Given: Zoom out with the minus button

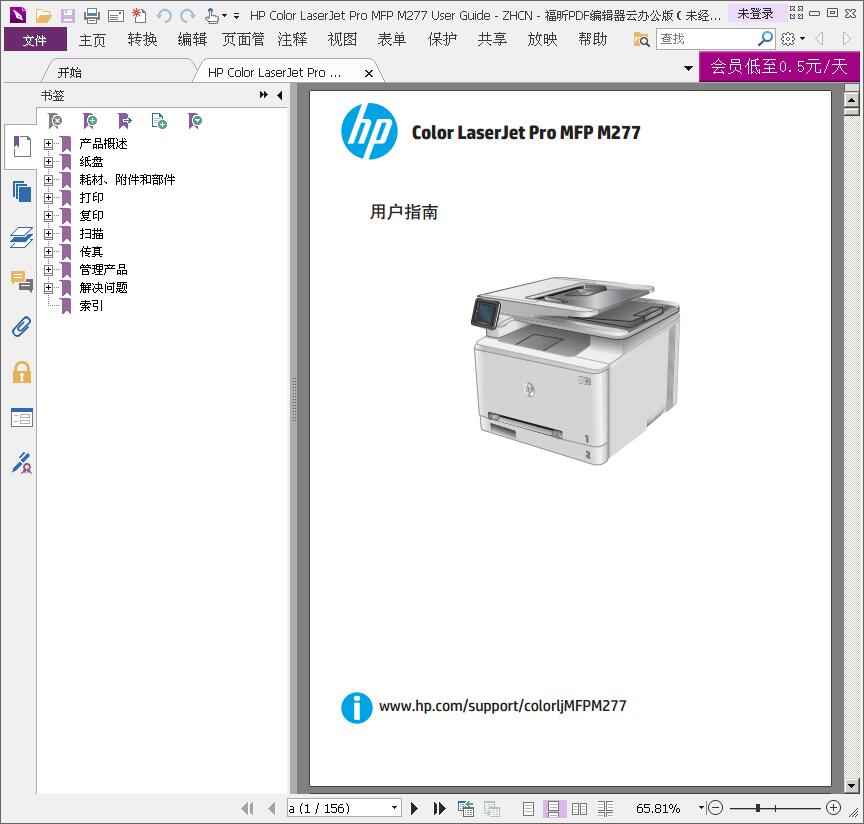Looking at the screenshot, I should point(715,808).
